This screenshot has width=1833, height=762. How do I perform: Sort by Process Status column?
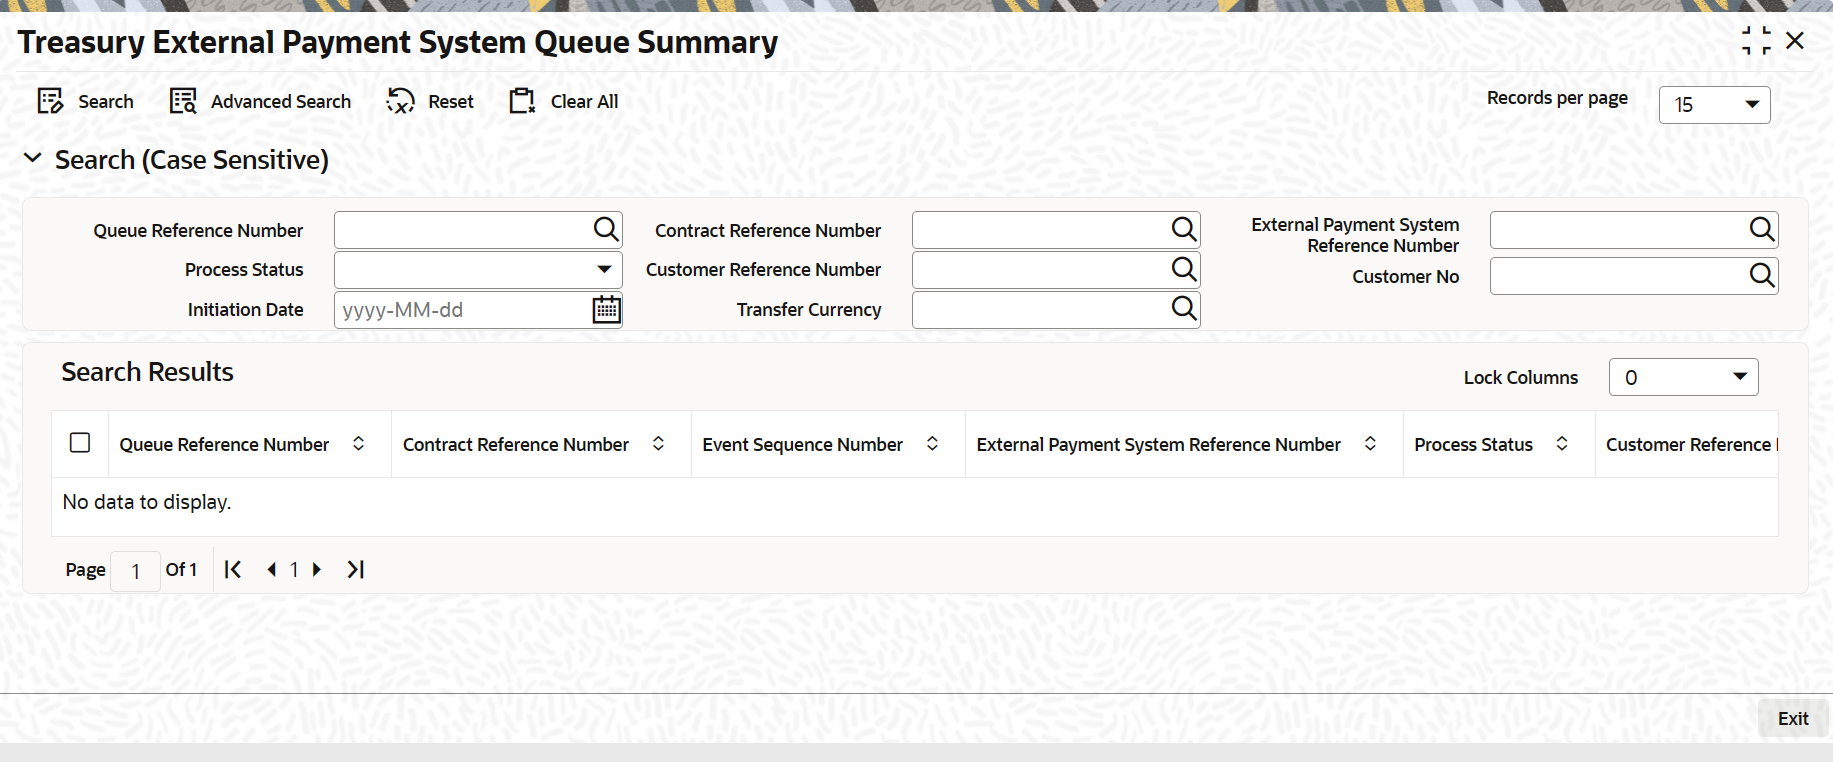[x=1562, y=444]
